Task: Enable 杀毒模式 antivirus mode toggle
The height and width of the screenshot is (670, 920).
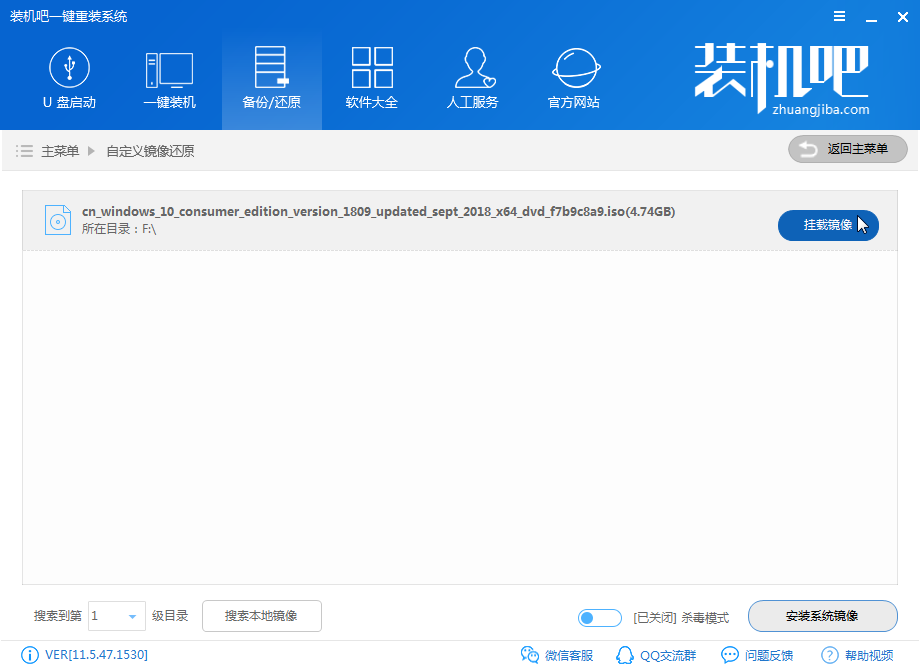Action: 599,618
